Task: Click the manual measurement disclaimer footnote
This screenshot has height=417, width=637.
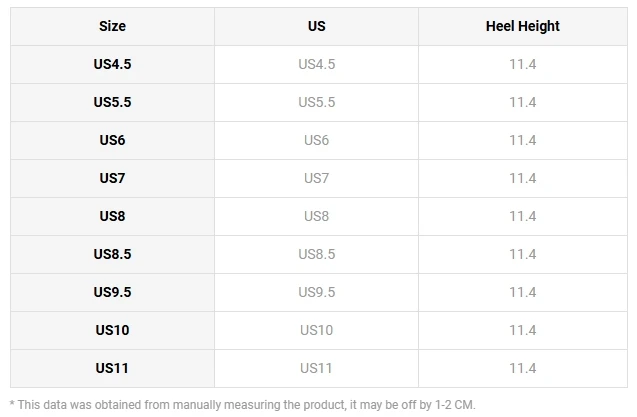Action: point(243,405)
